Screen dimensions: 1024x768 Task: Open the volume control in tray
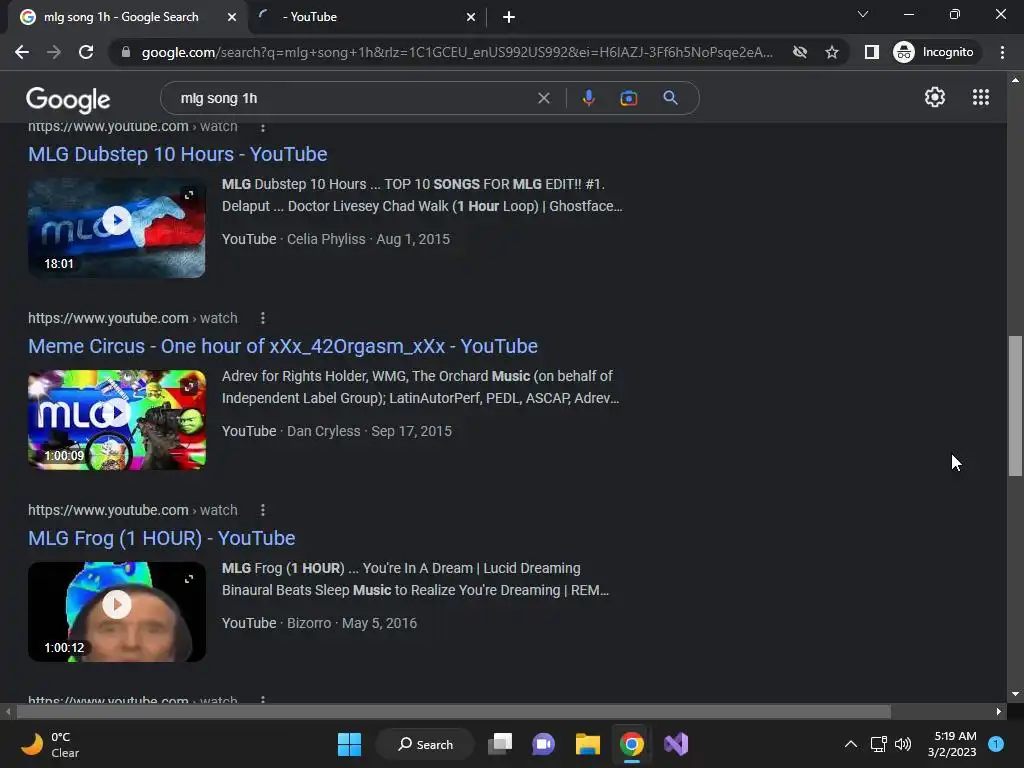[x=903, y=744]
